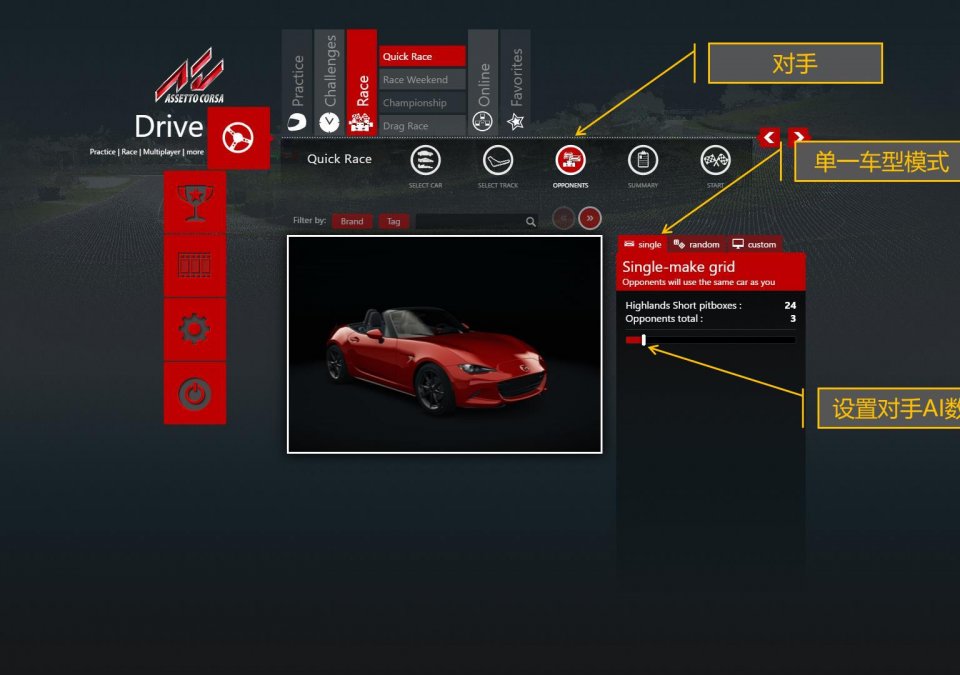Go to next step with right arrow

click(x=798, y=137)
